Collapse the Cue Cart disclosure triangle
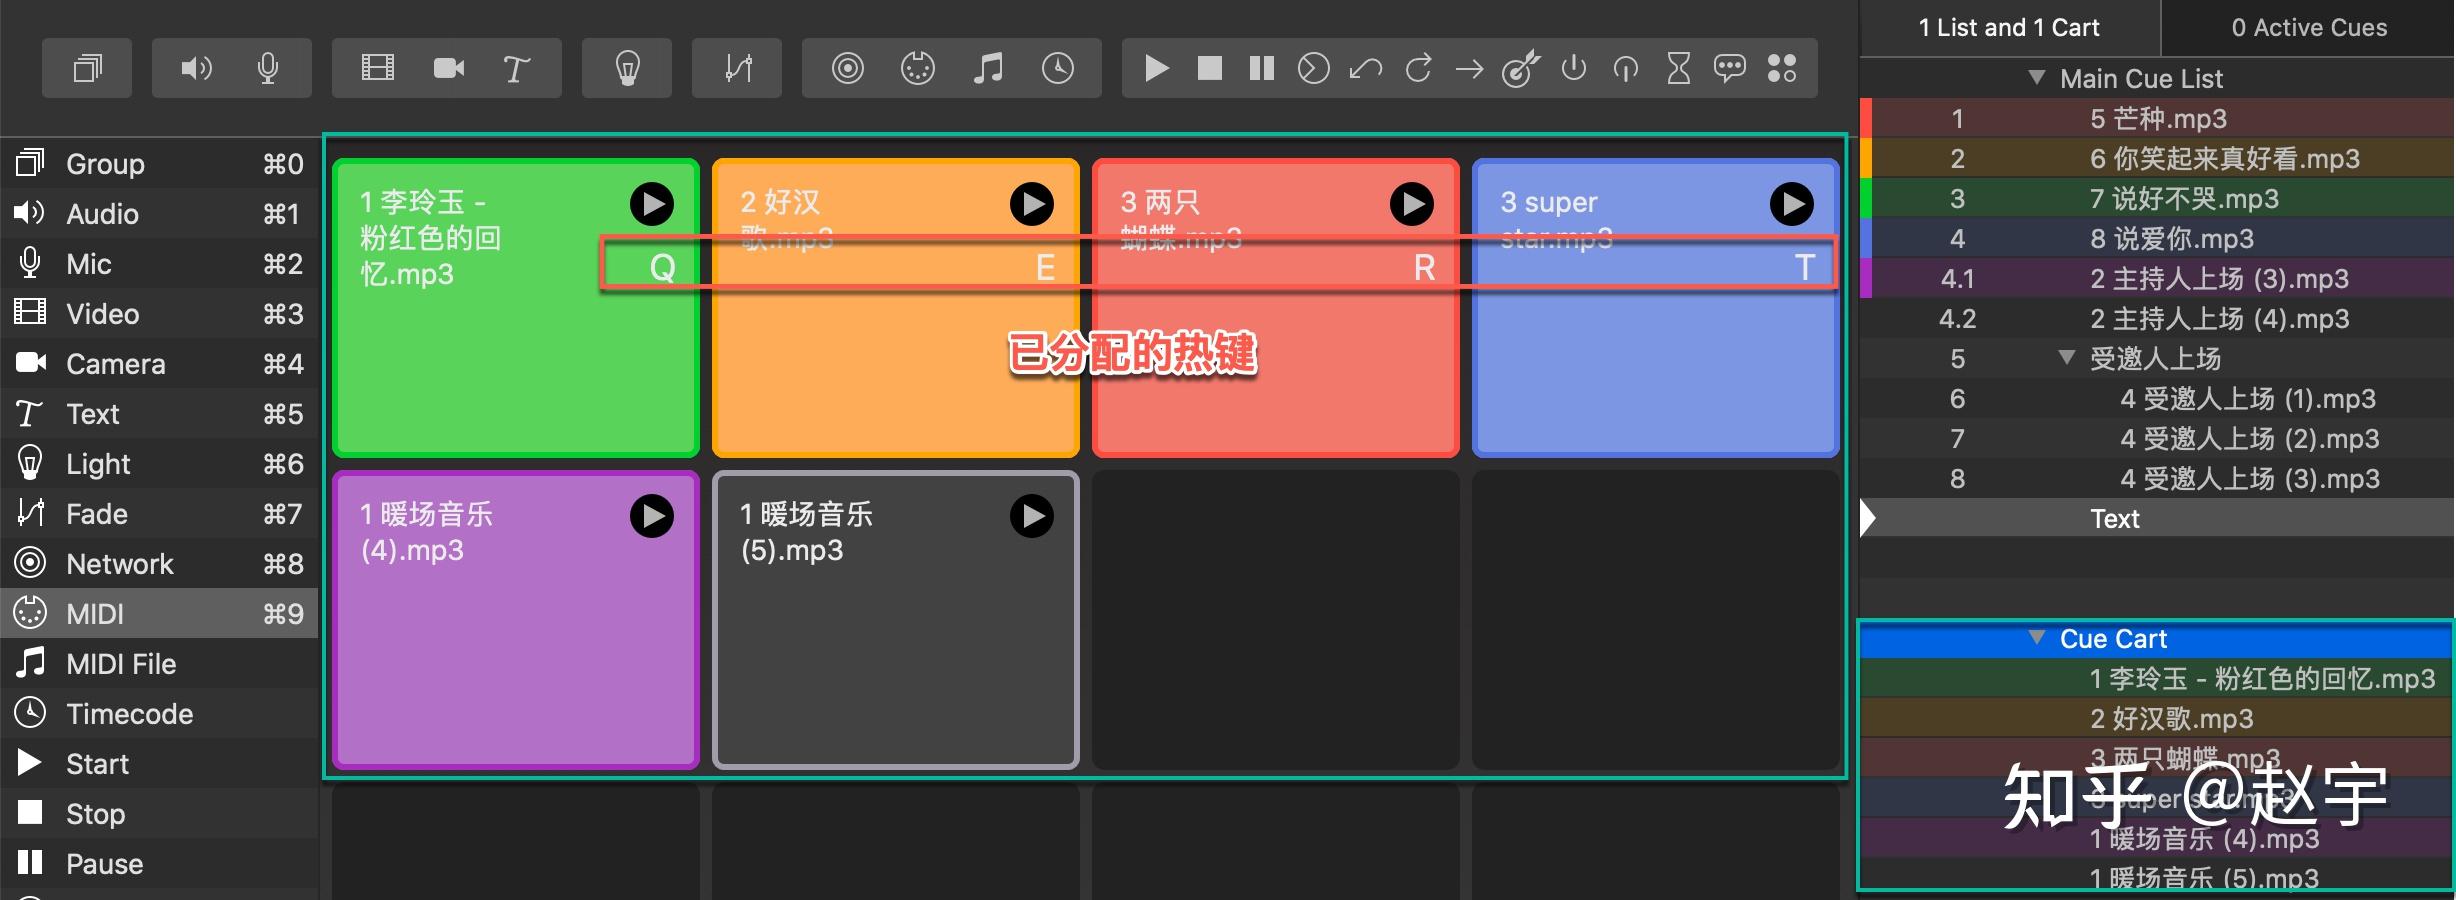 (x=2036, y=637)
